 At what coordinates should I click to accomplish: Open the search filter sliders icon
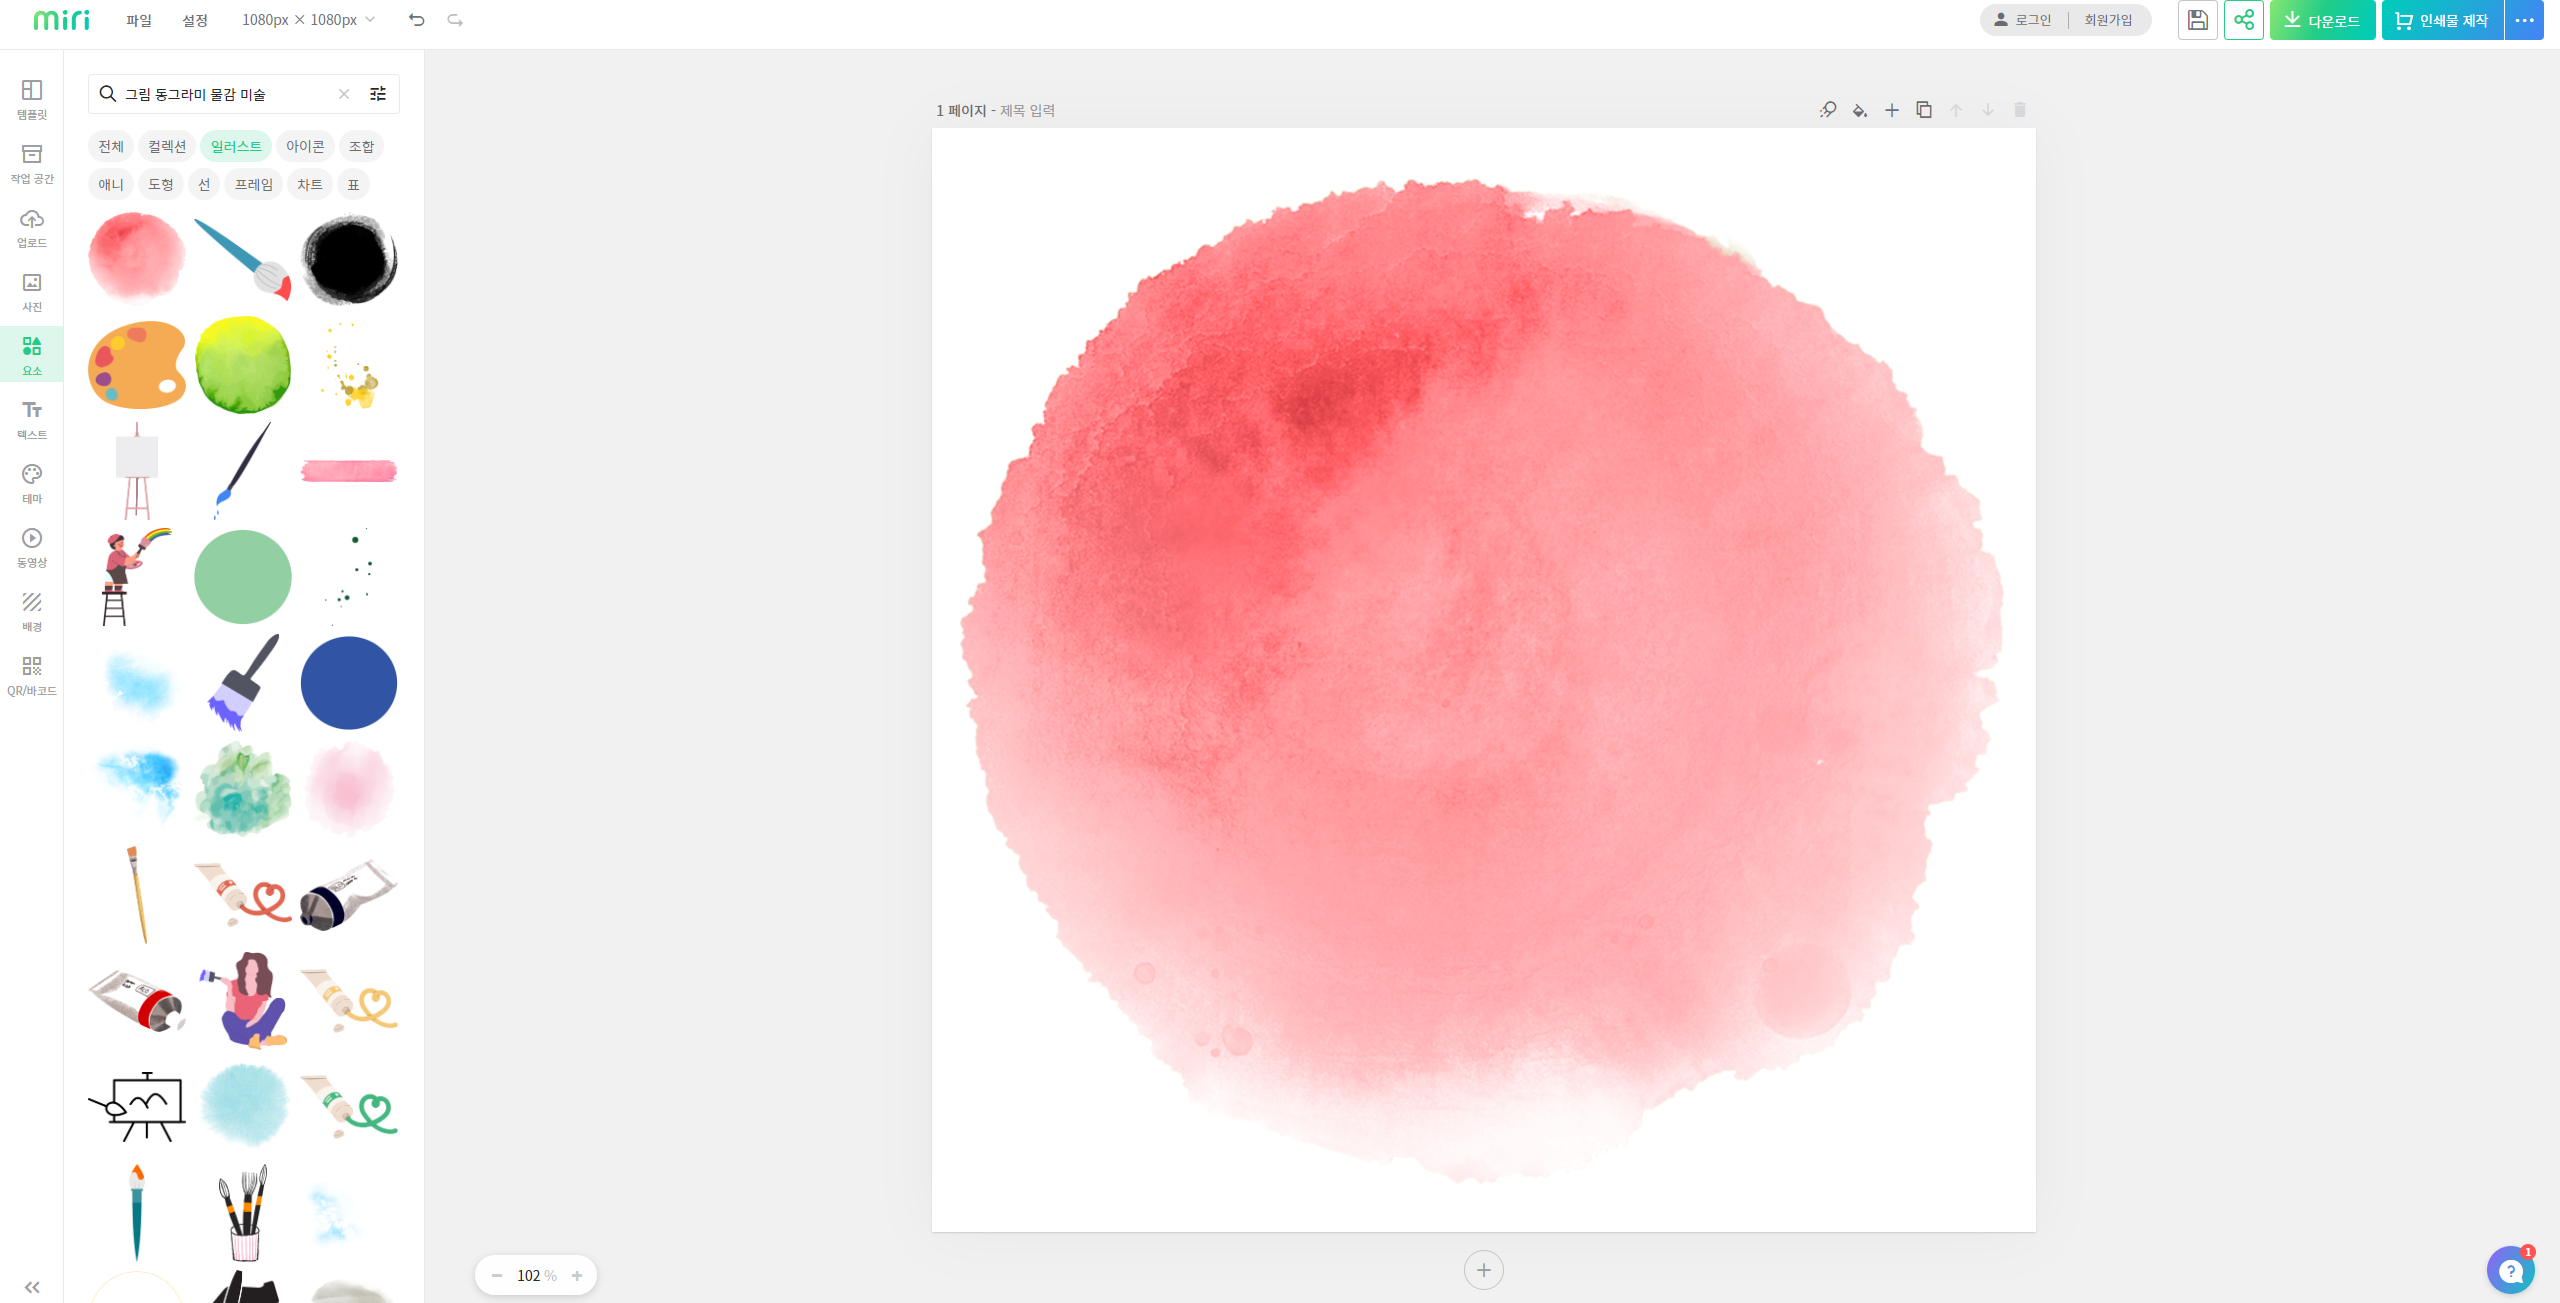tap(378, 94)
